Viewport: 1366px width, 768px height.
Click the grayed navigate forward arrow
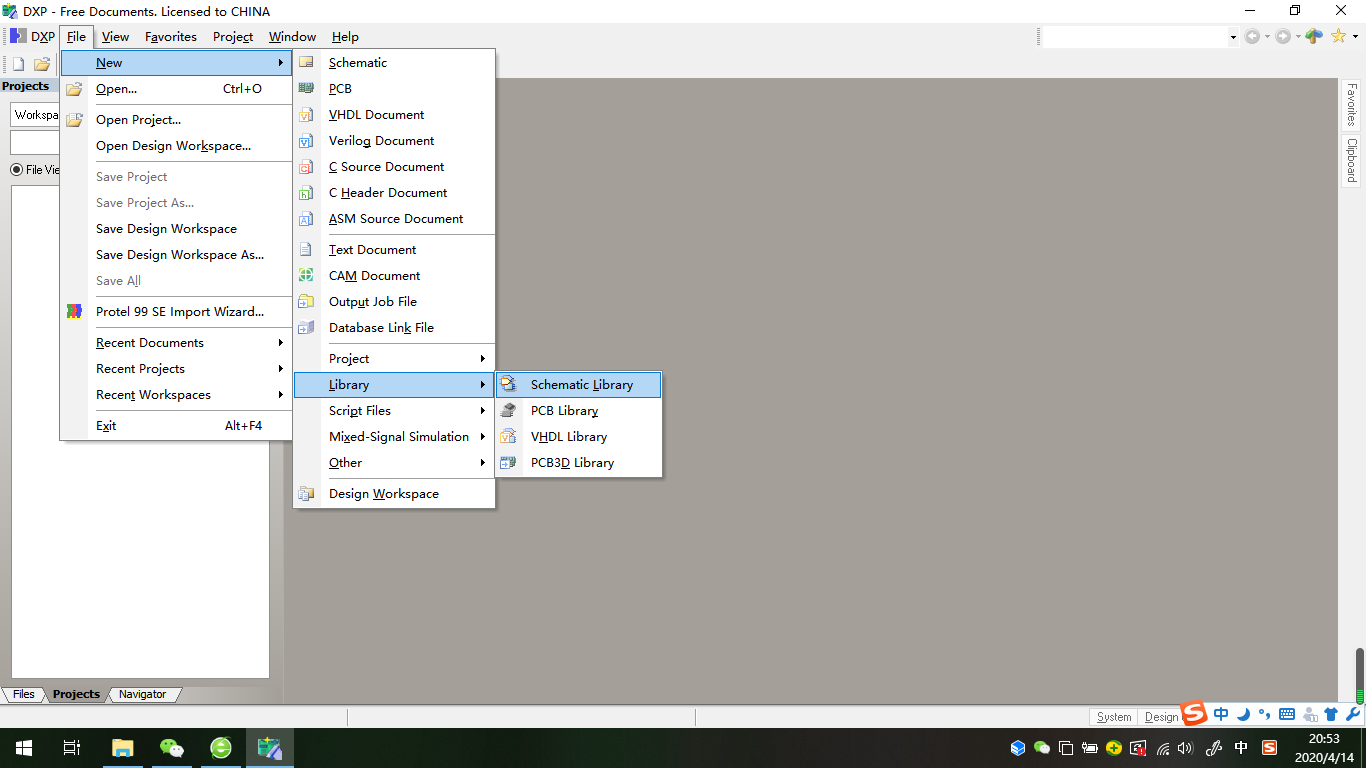(x=1282, y=36)
